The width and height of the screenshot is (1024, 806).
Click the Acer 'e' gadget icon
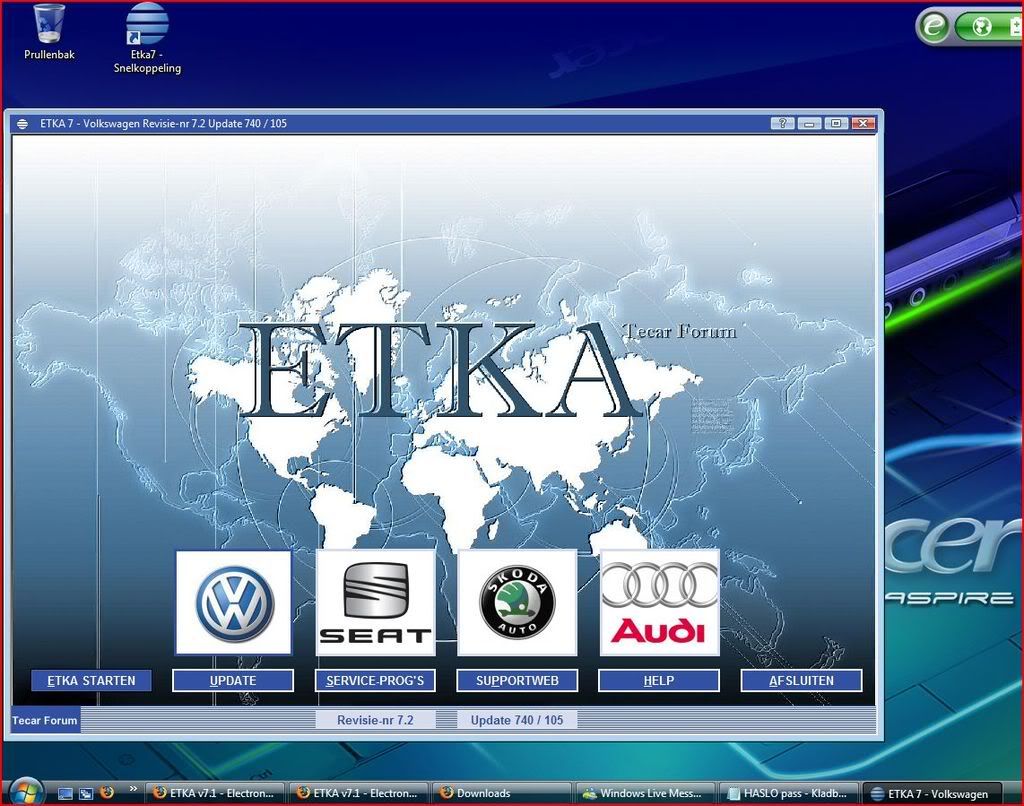click(x=933, y=26)
